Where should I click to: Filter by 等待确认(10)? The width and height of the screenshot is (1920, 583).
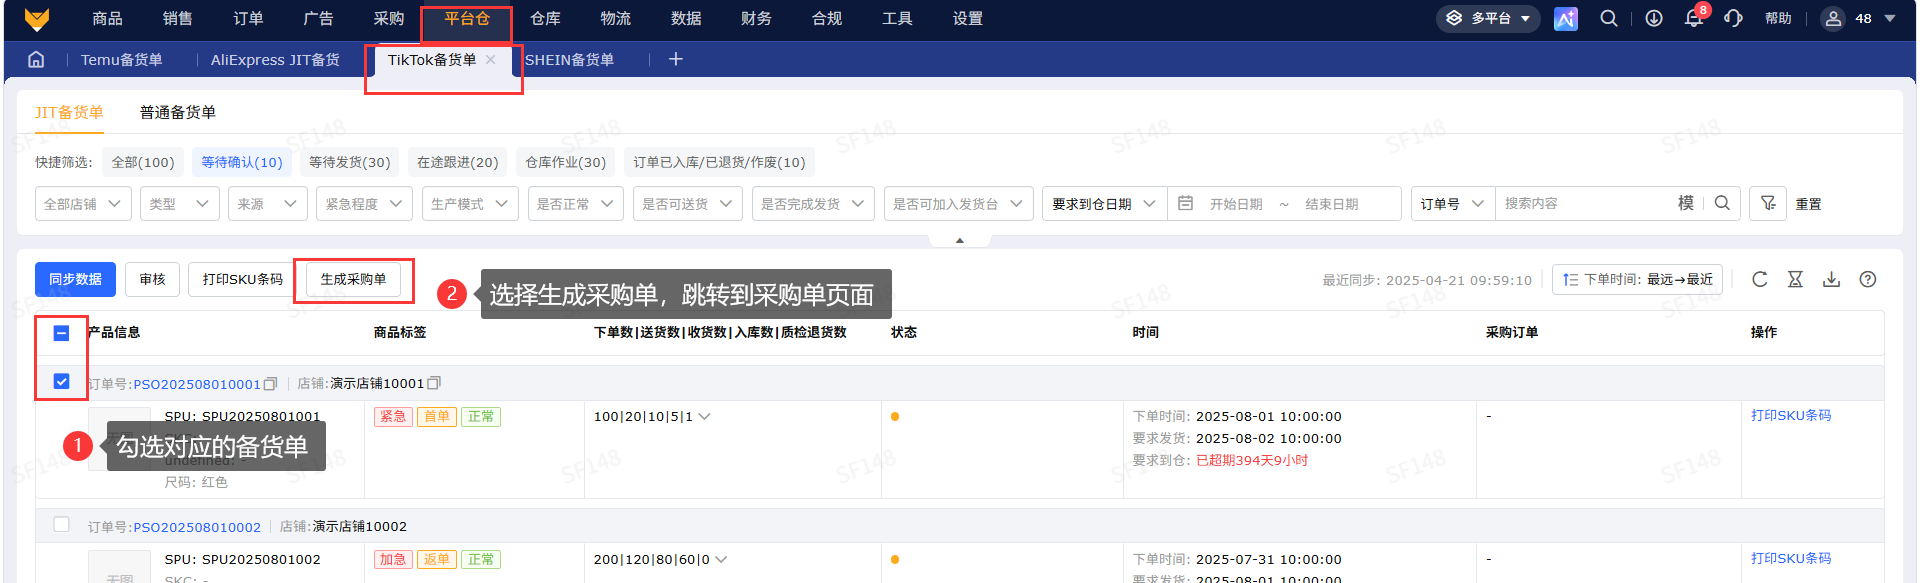point(242,162)
